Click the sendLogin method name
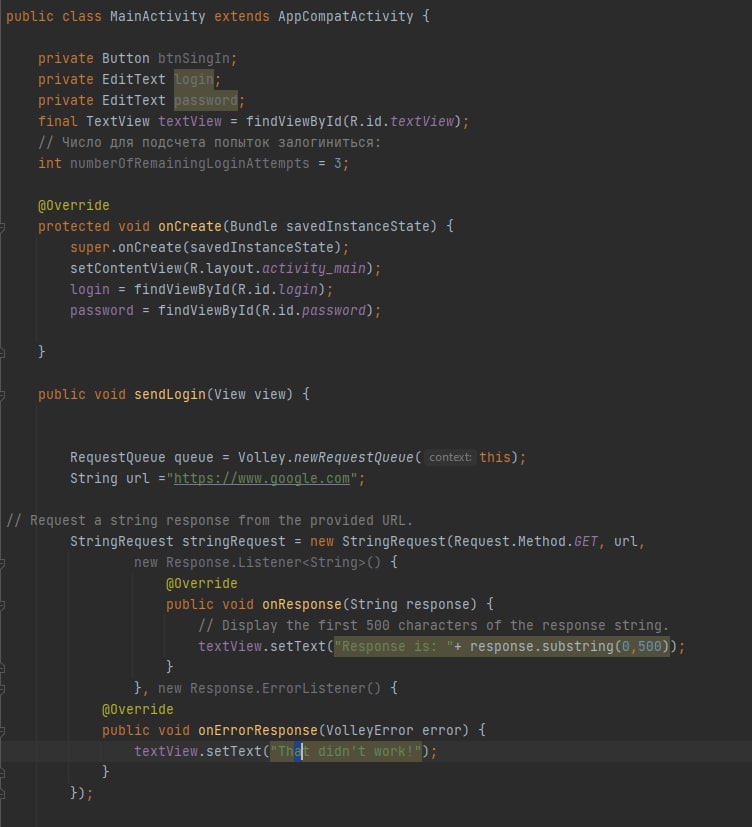The image size is (752, 827). click(x=170, y=395)
